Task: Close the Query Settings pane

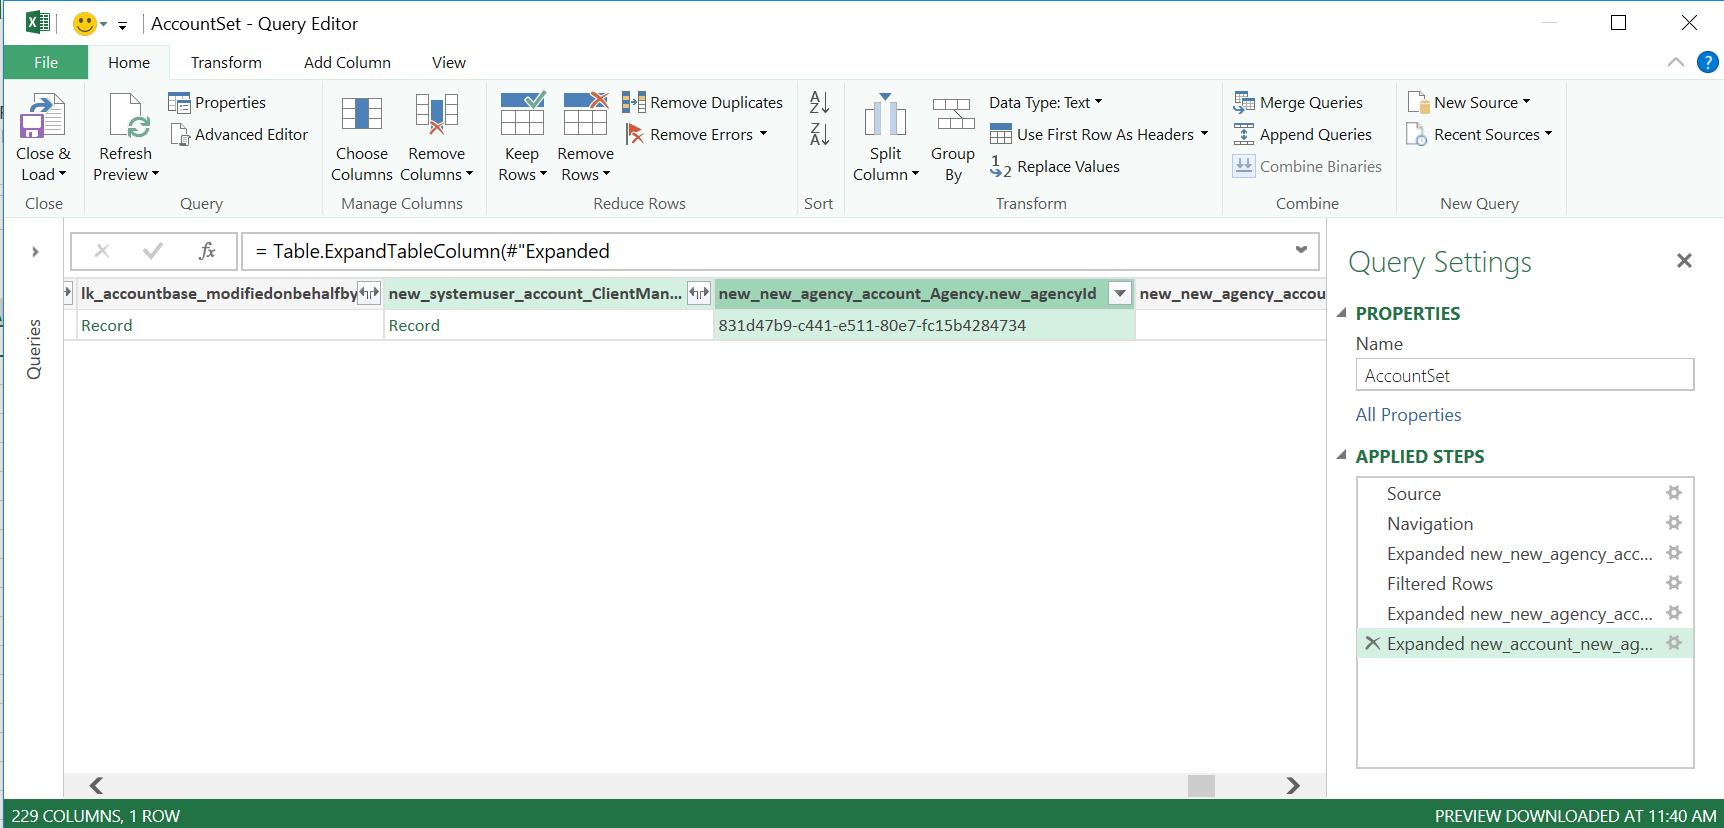Action: pyautogui.click(x=1684, y=261)
